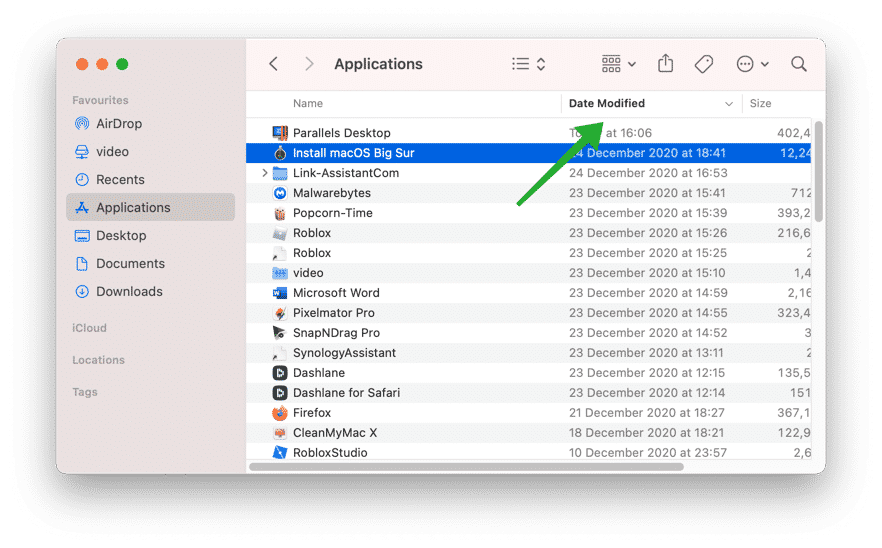The image size is (882, 548).
Task: Select the Roblox row dated 15:26
Action: [529, 233]
